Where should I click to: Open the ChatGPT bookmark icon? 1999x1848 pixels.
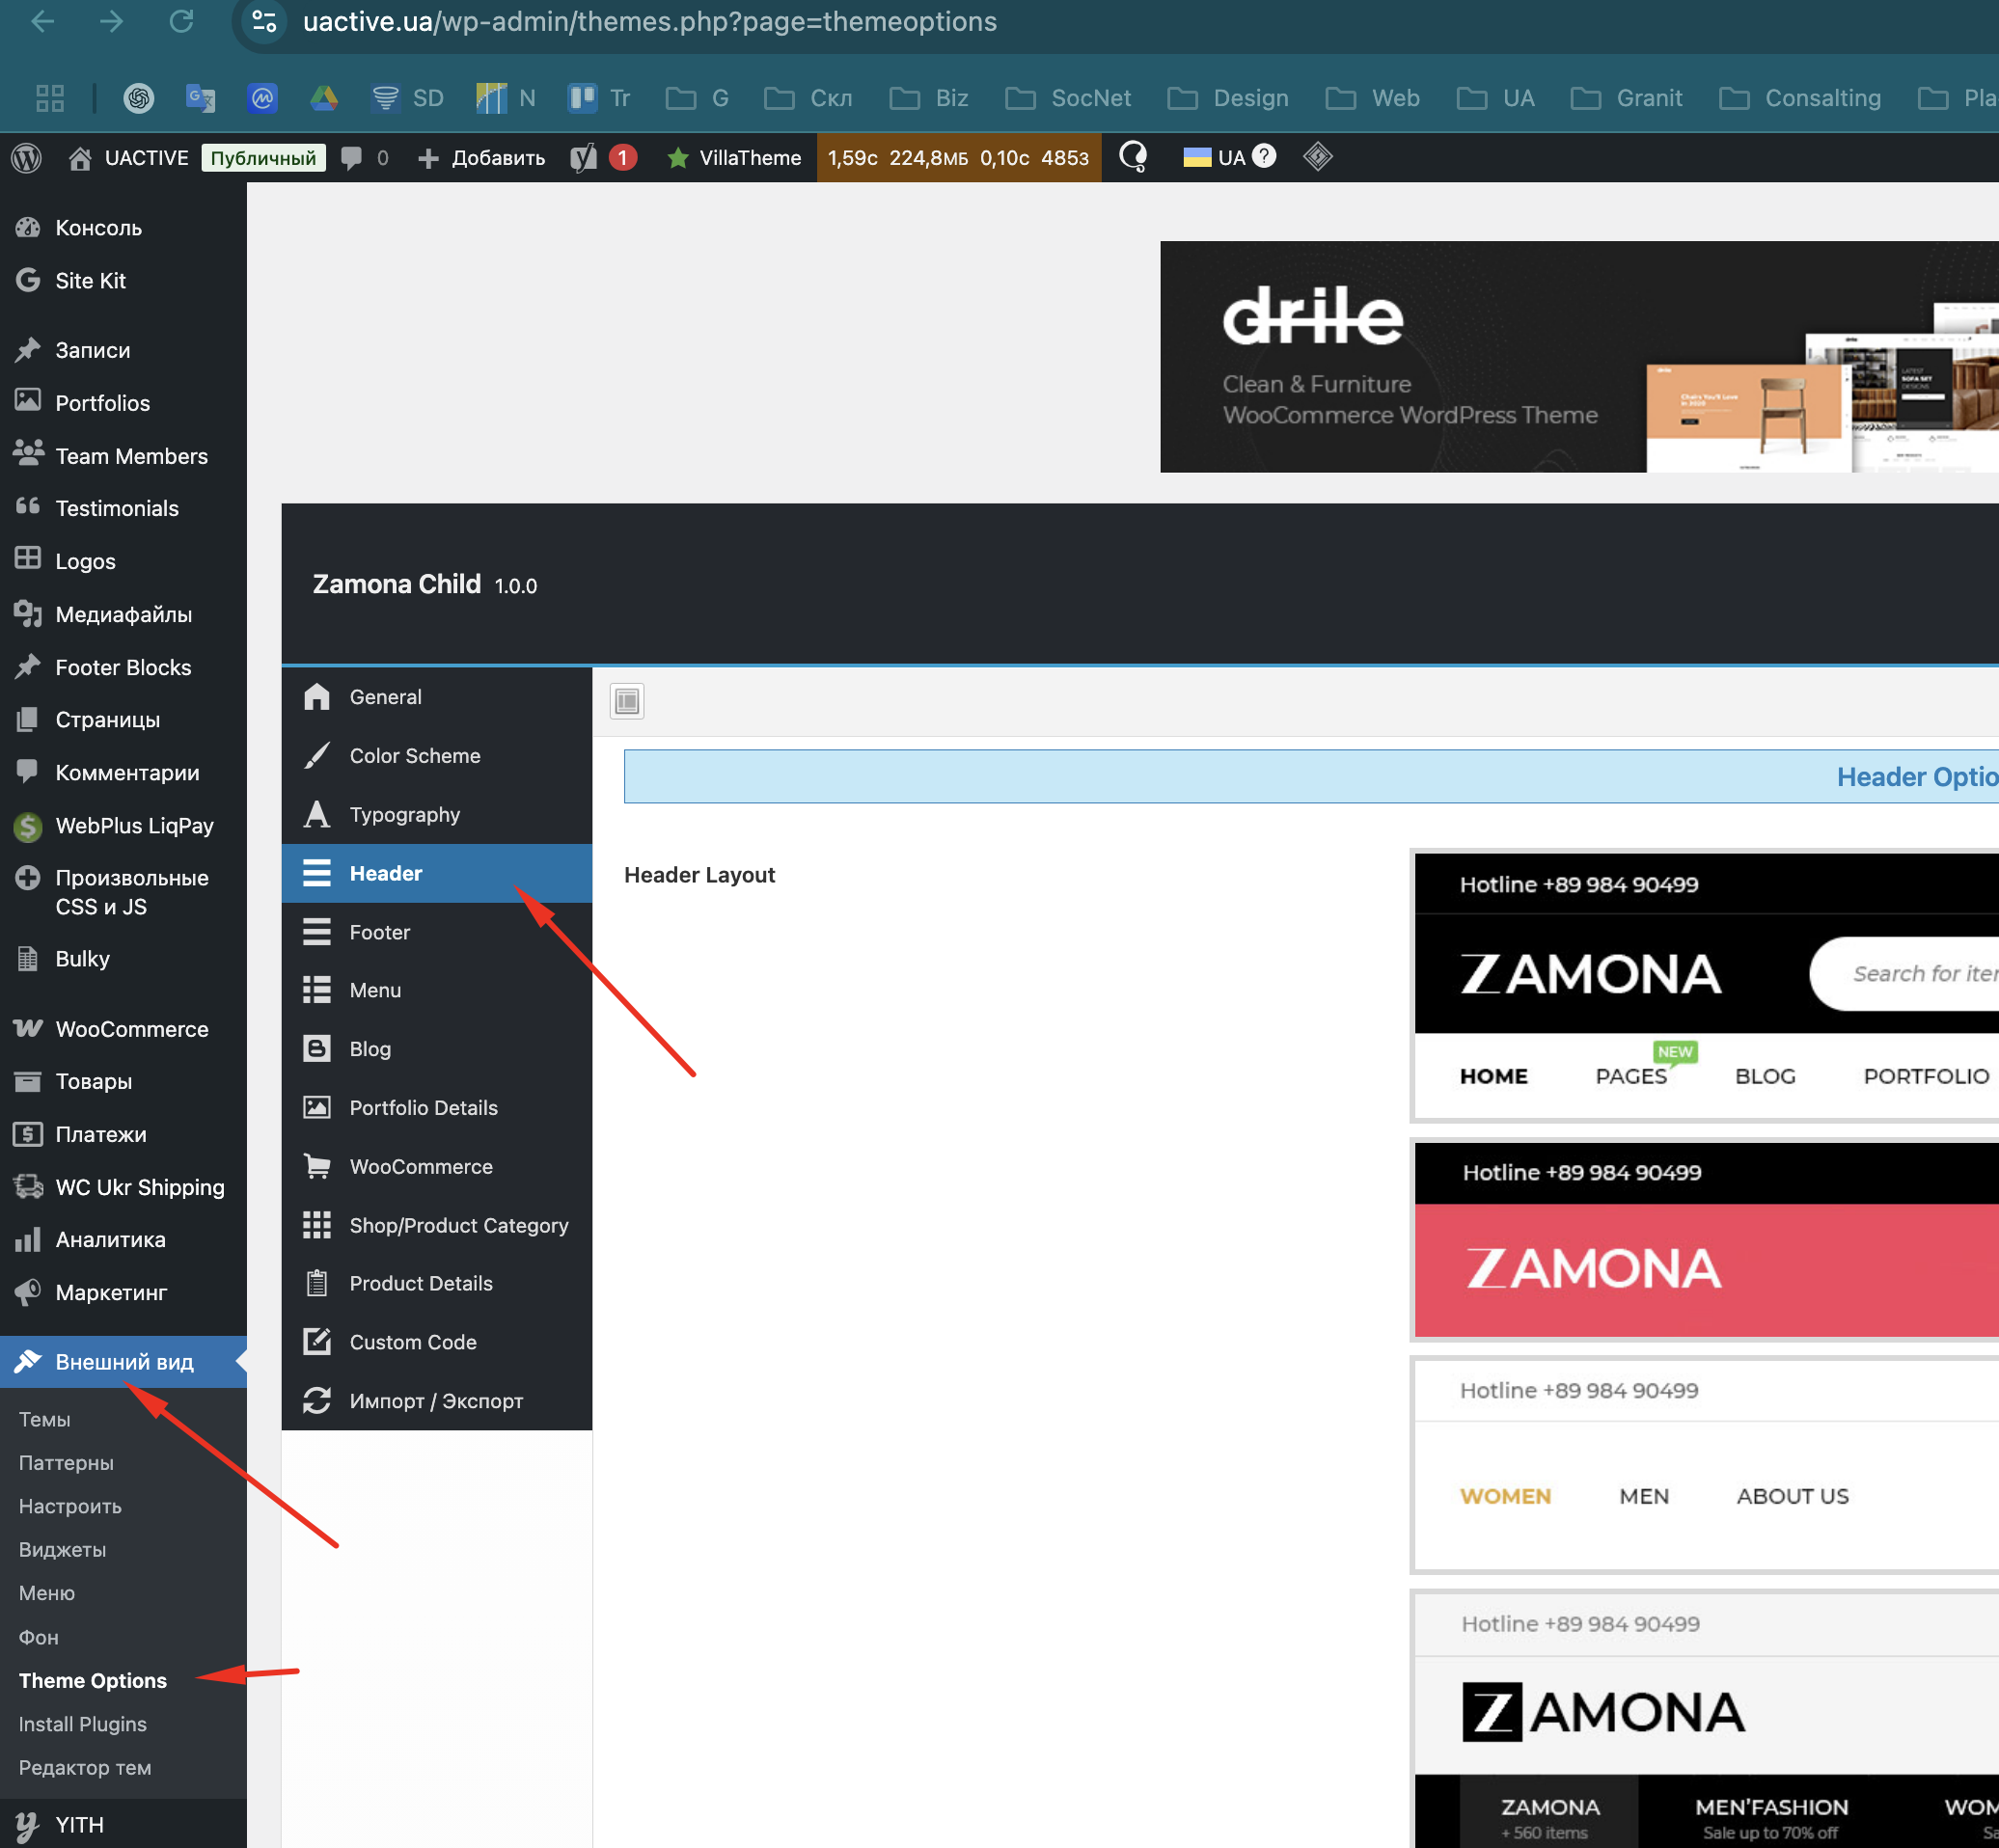138,98
